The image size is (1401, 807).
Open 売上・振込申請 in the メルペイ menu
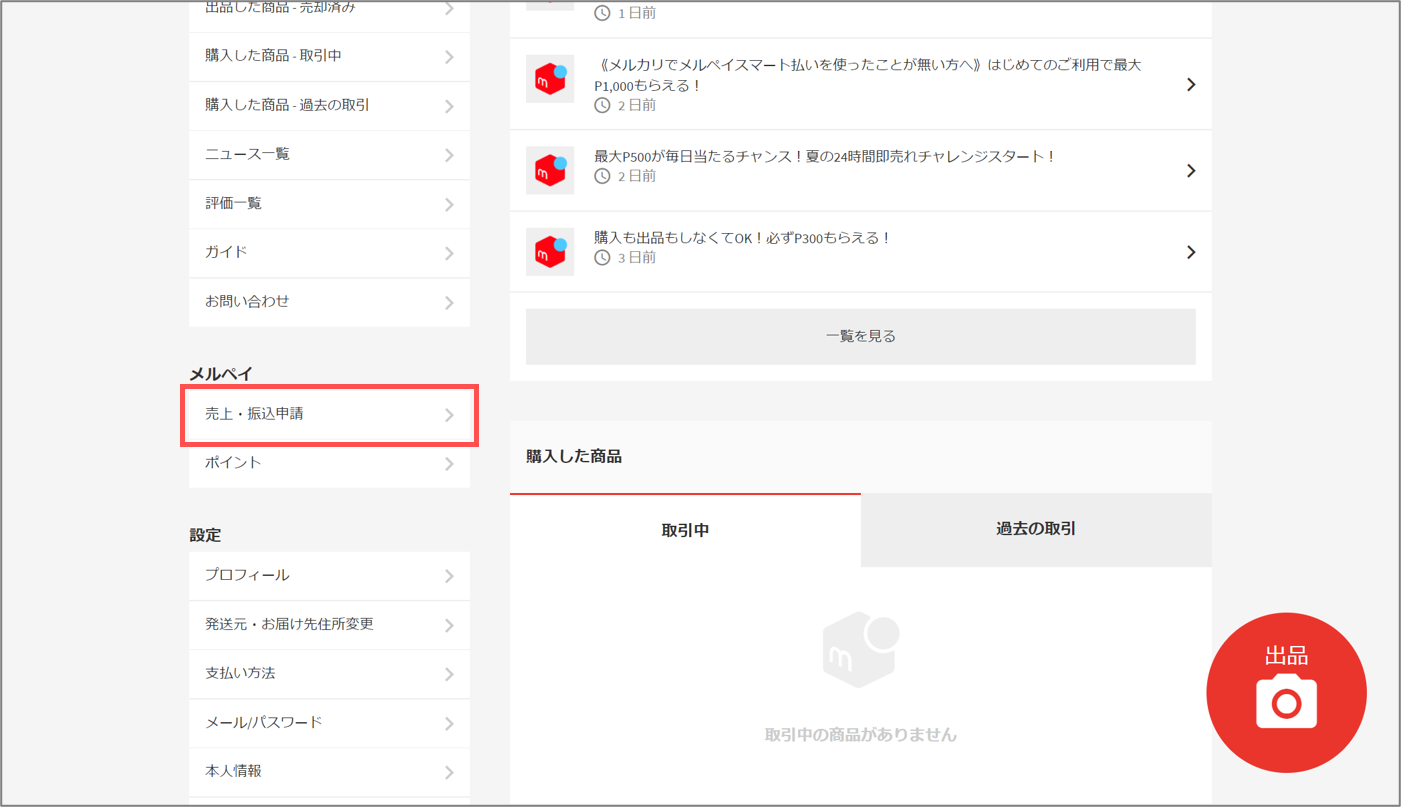[x=329, y=414]
